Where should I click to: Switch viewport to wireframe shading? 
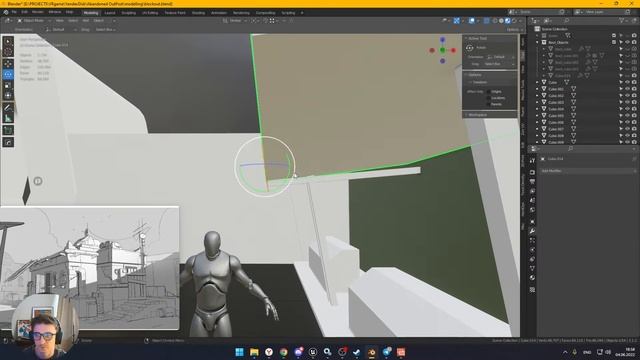click(x=495, y=20)
